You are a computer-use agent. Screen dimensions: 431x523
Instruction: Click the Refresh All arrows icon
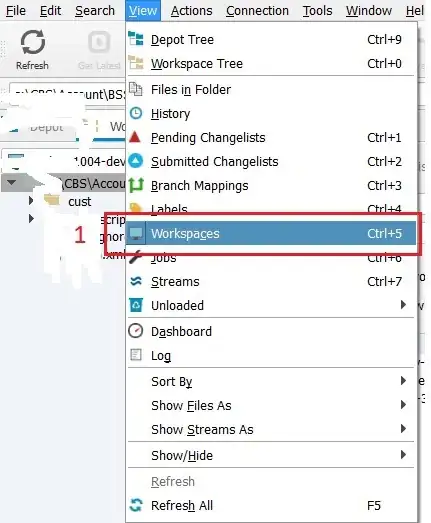click(136, 505)
